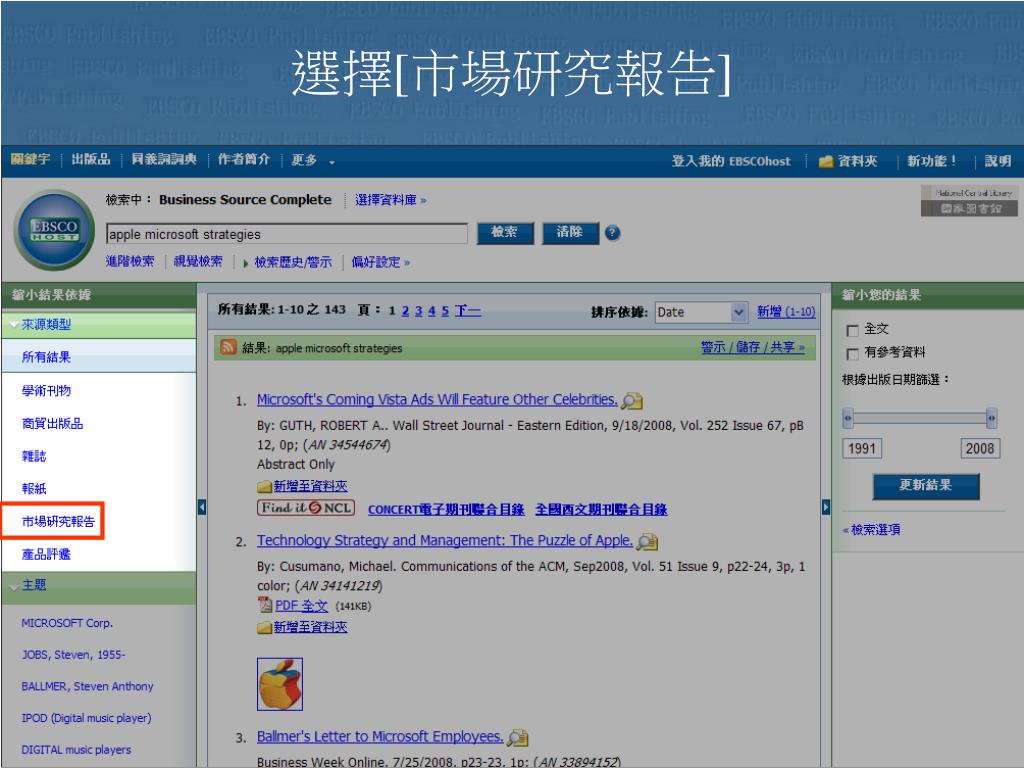Select the 作者簡介 tab

244,159
